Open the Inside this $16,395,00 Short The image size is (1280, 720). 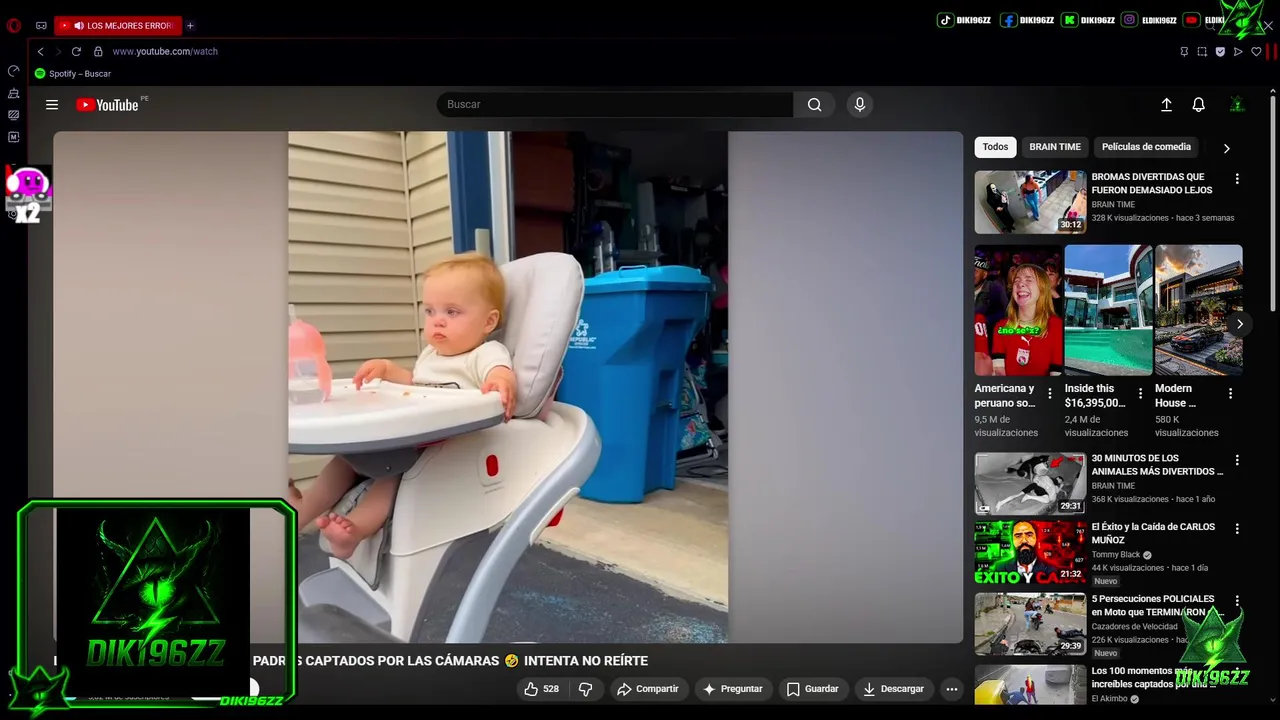(x=1108, y=310)
